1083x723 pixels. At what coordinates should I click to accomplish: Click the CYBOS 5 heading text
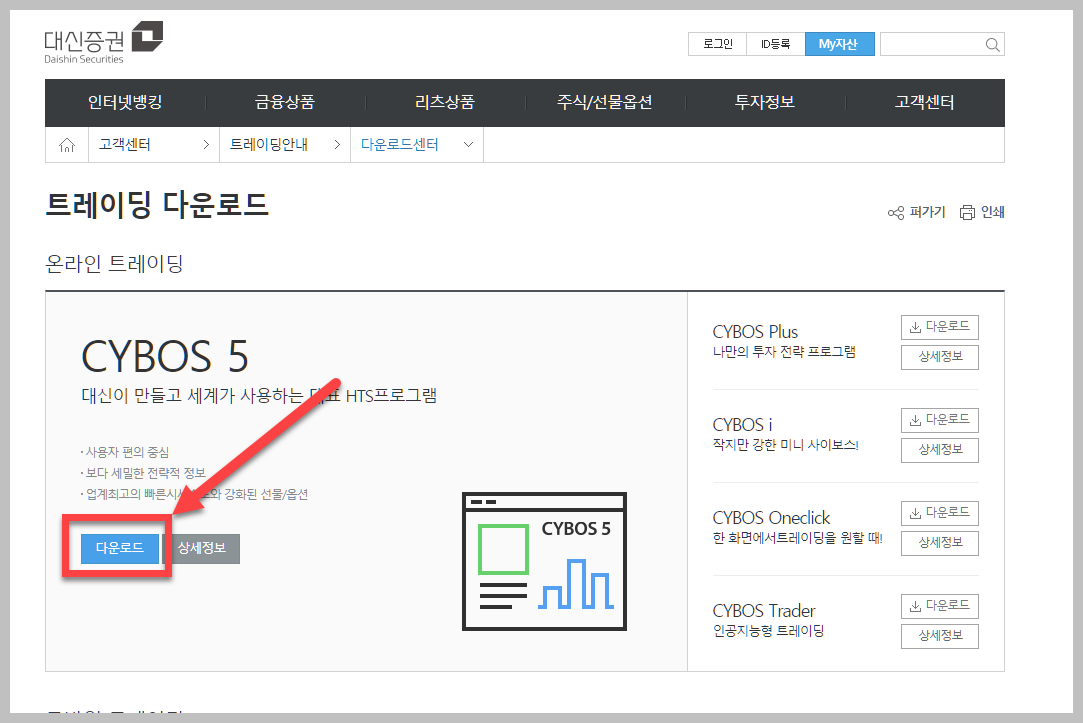pyautogui.click(x=164, y=356)
